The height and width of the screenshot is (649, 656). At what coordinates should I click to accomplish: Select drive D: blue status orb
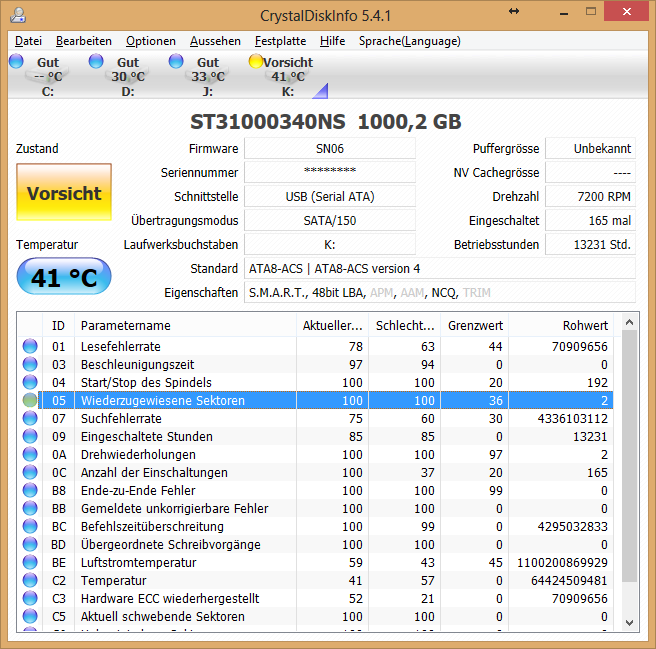(96, 61)
